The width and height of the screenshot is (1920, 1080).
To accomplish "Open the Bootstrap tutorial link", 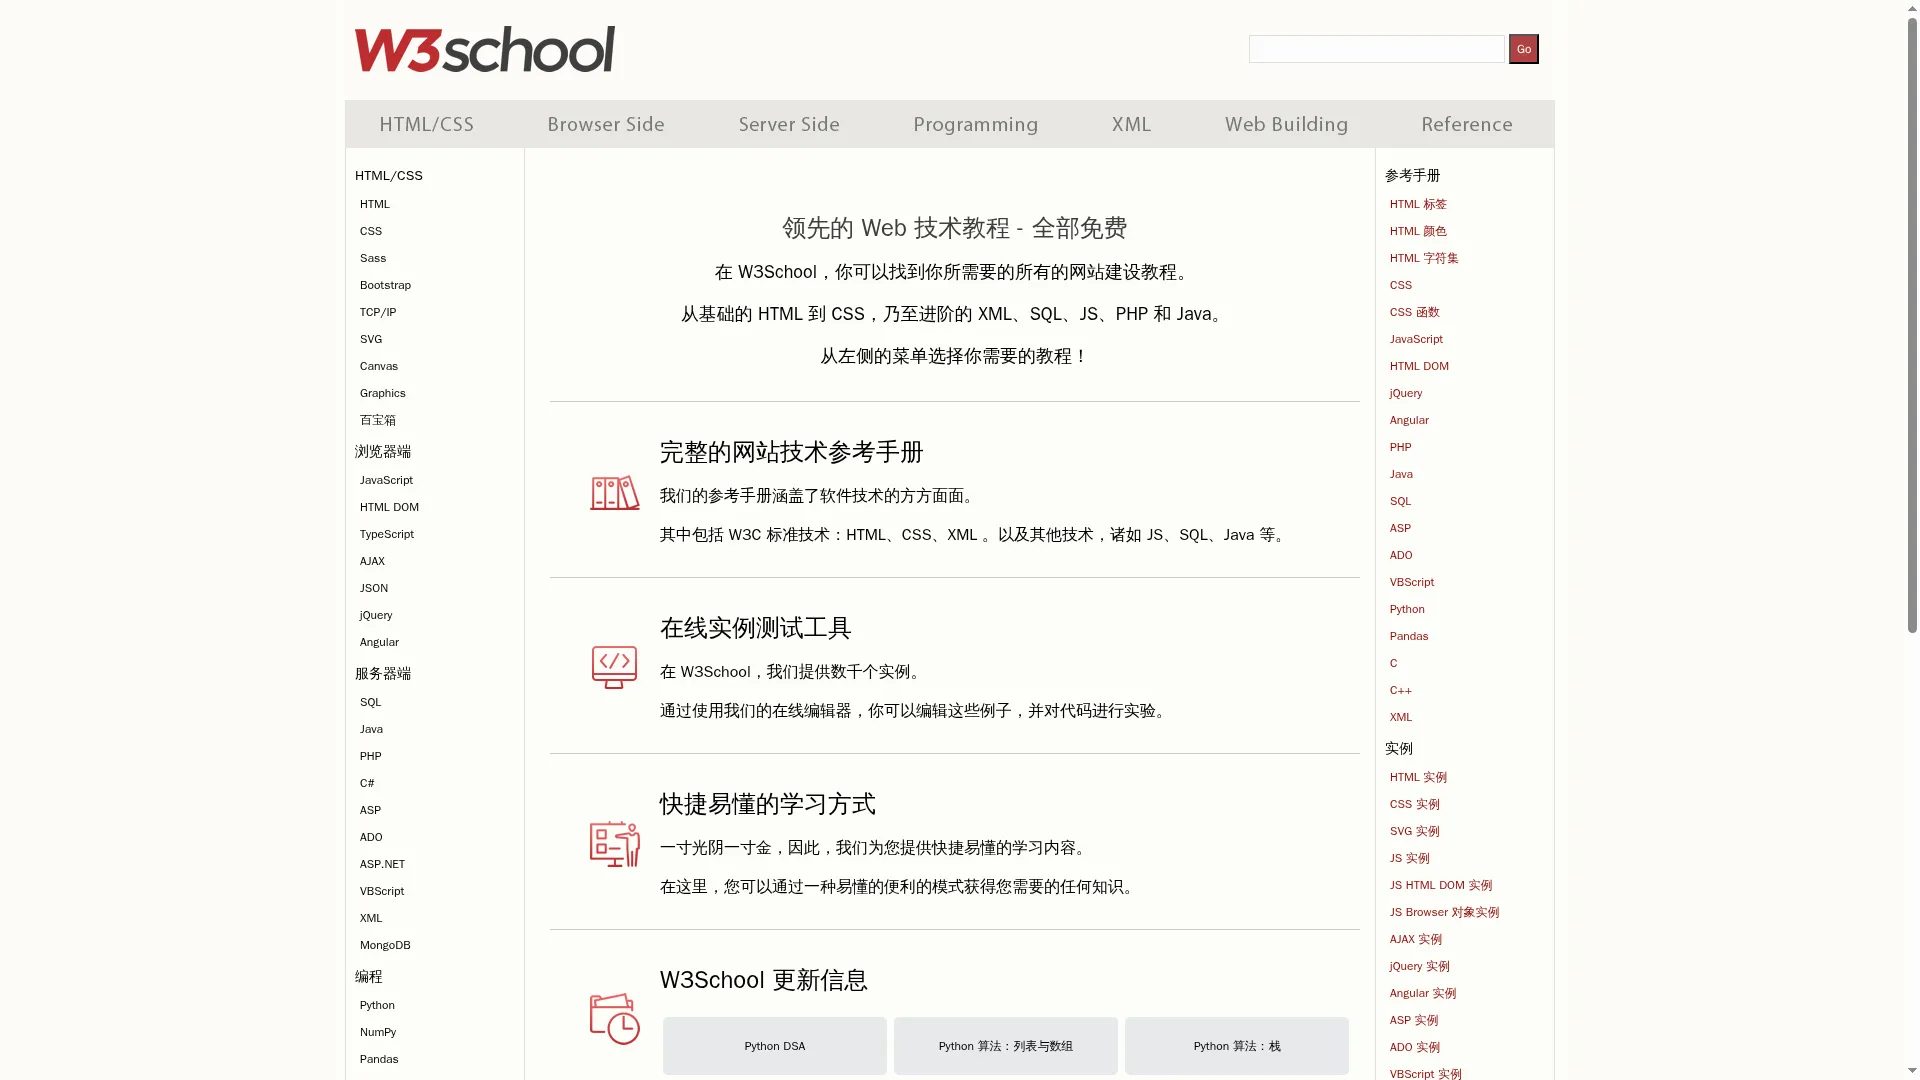I will tap(385, 285).
